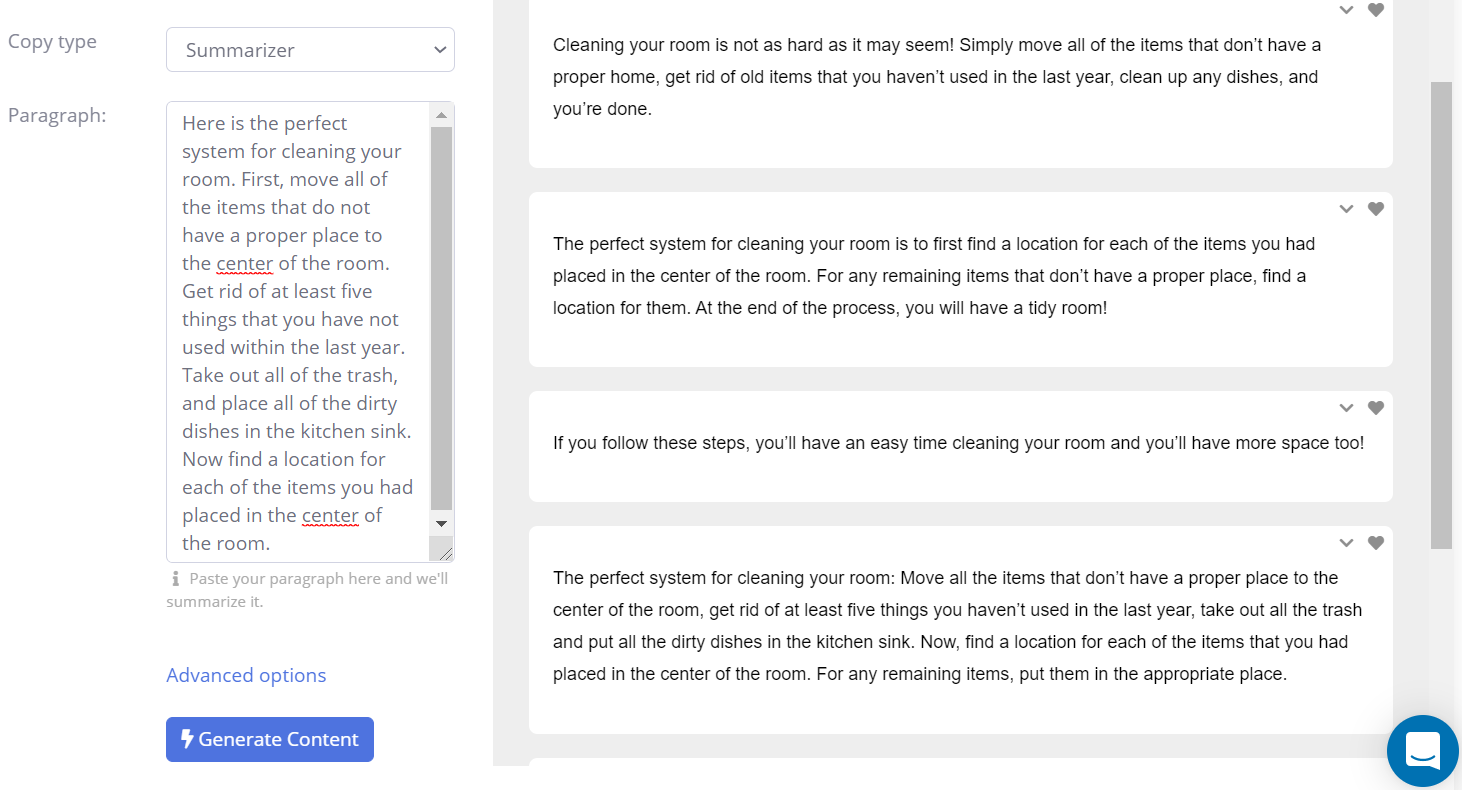Screen dimensions: 1462x790
Task: Like the 'Move all the items' summary result
Action: coord(1376,543)
